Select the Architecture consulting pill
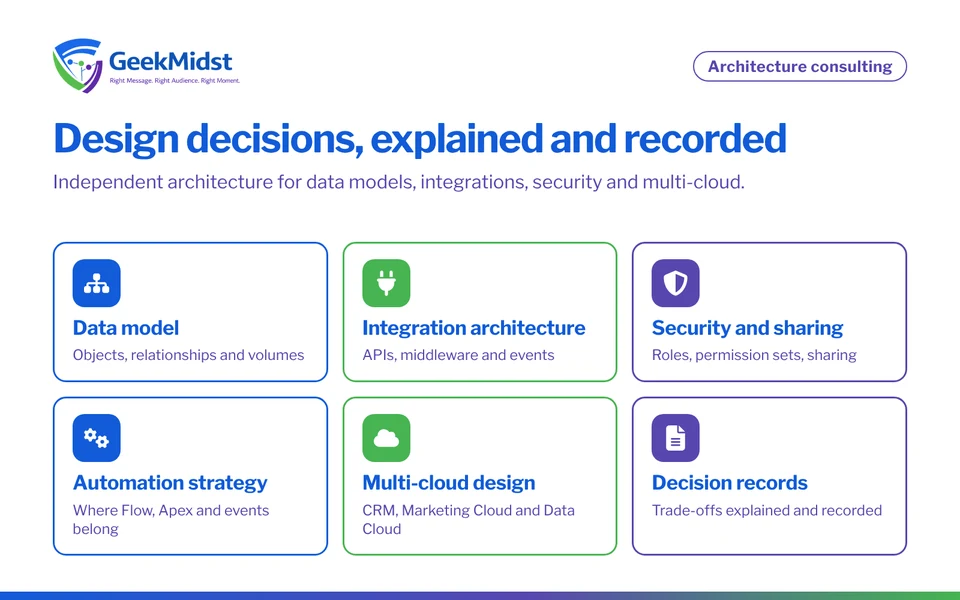 pyautogui.click(x=800, y=66)
